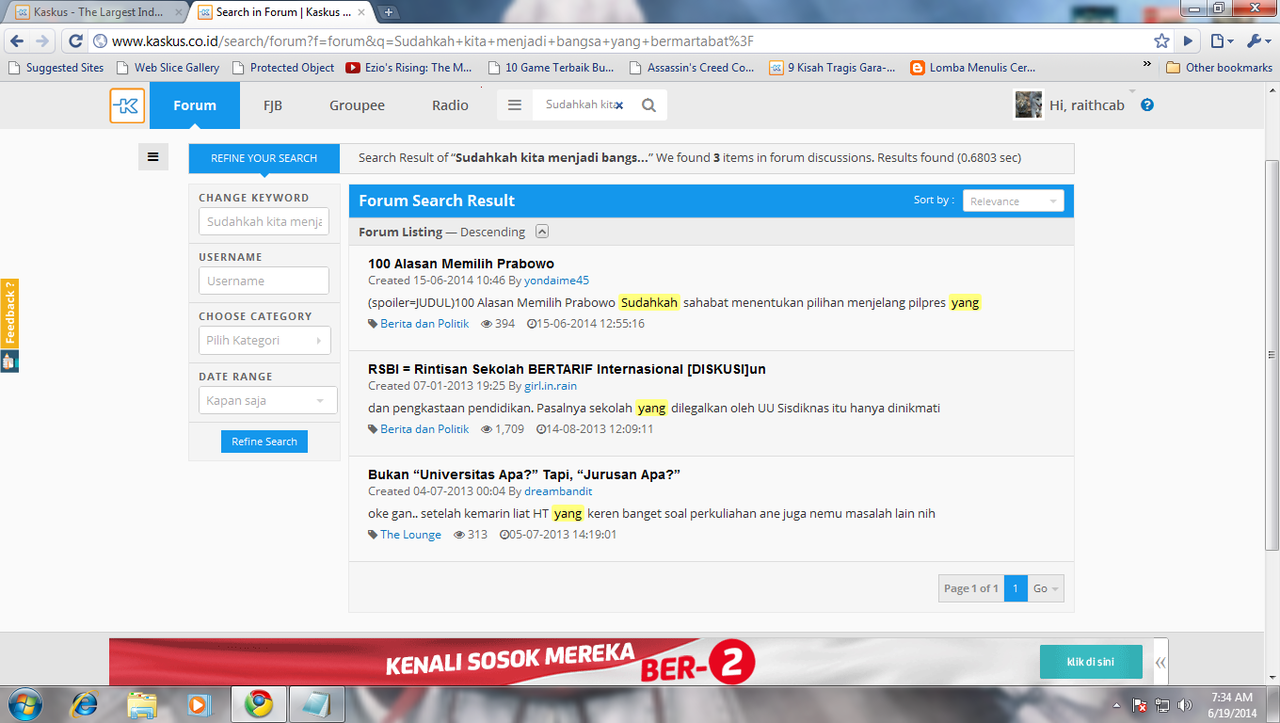
Task: Open the Sort by Relevance dropdown
Action: (x=1013, y=201)
